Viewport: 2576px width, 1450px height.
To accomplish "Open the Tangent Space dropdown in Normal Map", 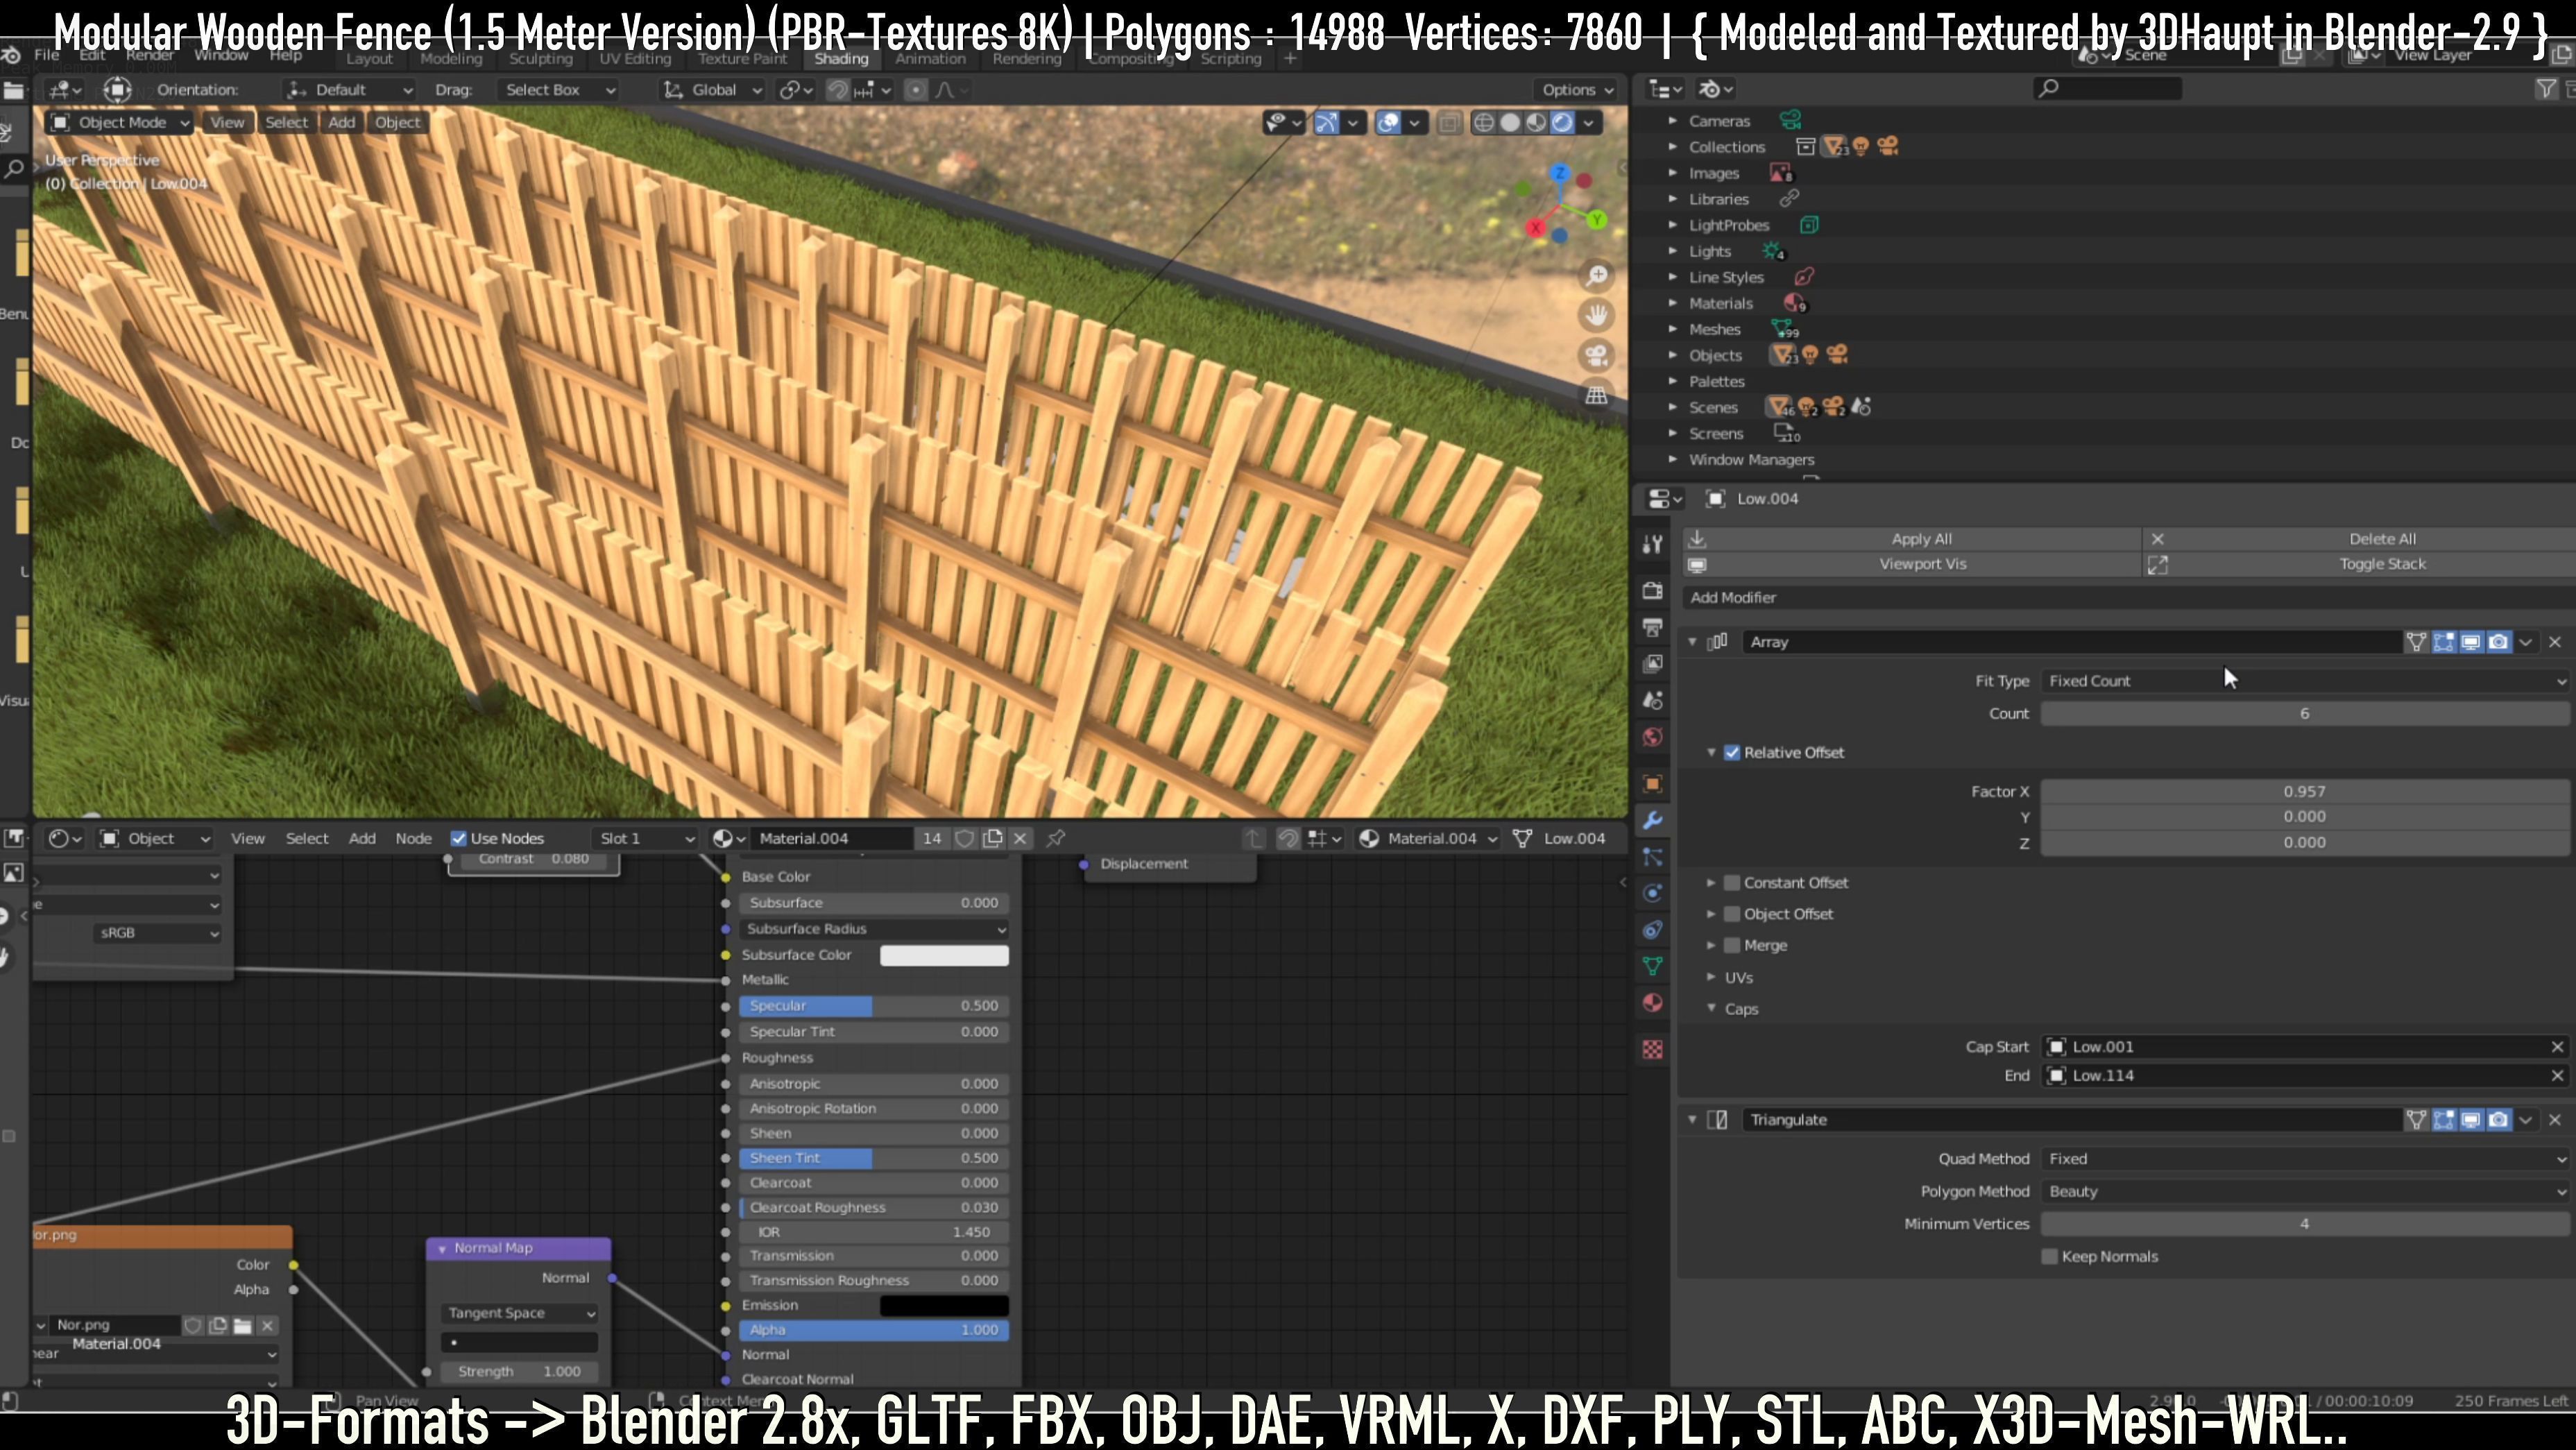I will pyautogui.click(x=519, y=1313).
